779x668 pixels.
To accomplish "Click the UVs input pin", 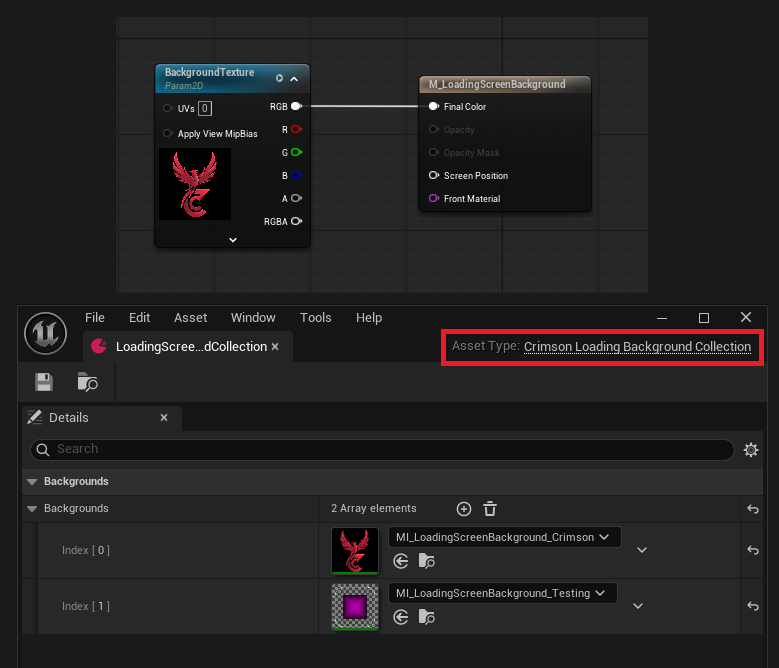I will 168,108.
